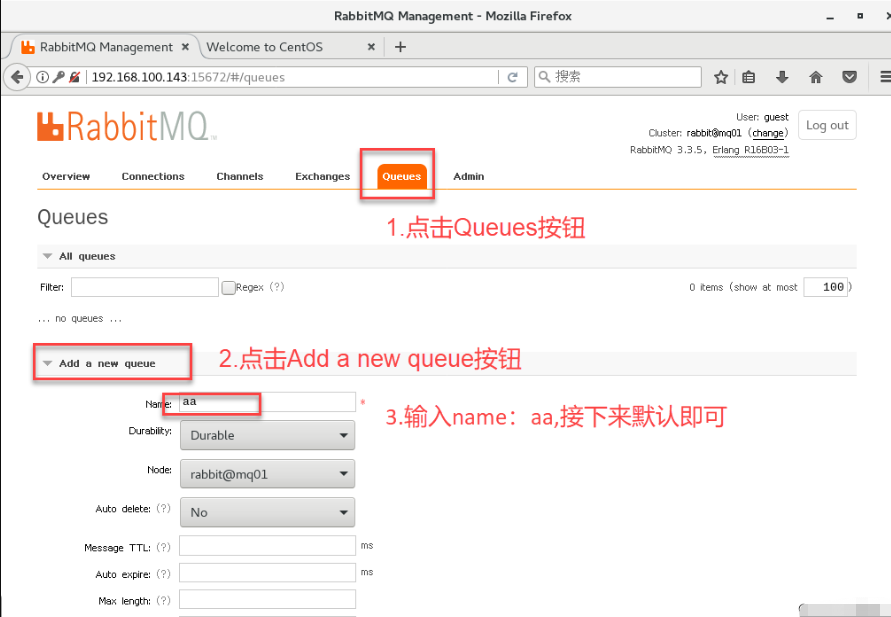This screenshot has width=891, height=617.
Task: Click the '... no queues ...' text
Action: (80, 319)
